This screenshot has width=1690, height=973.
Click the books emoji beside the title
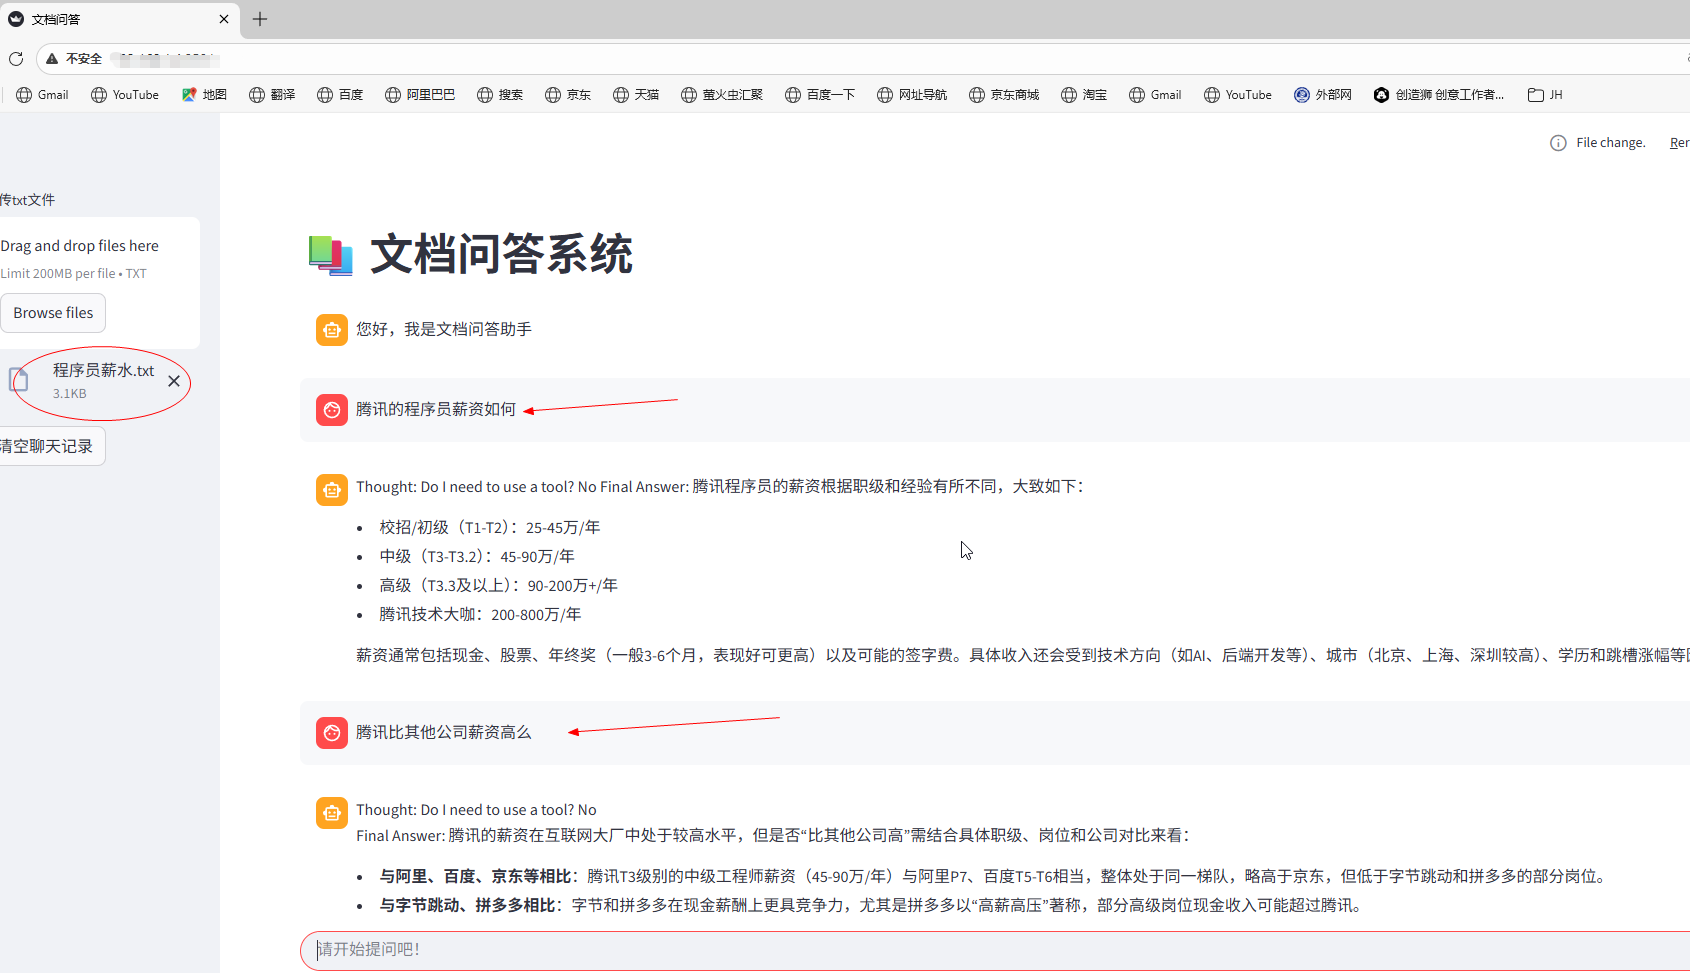[330, 255]
